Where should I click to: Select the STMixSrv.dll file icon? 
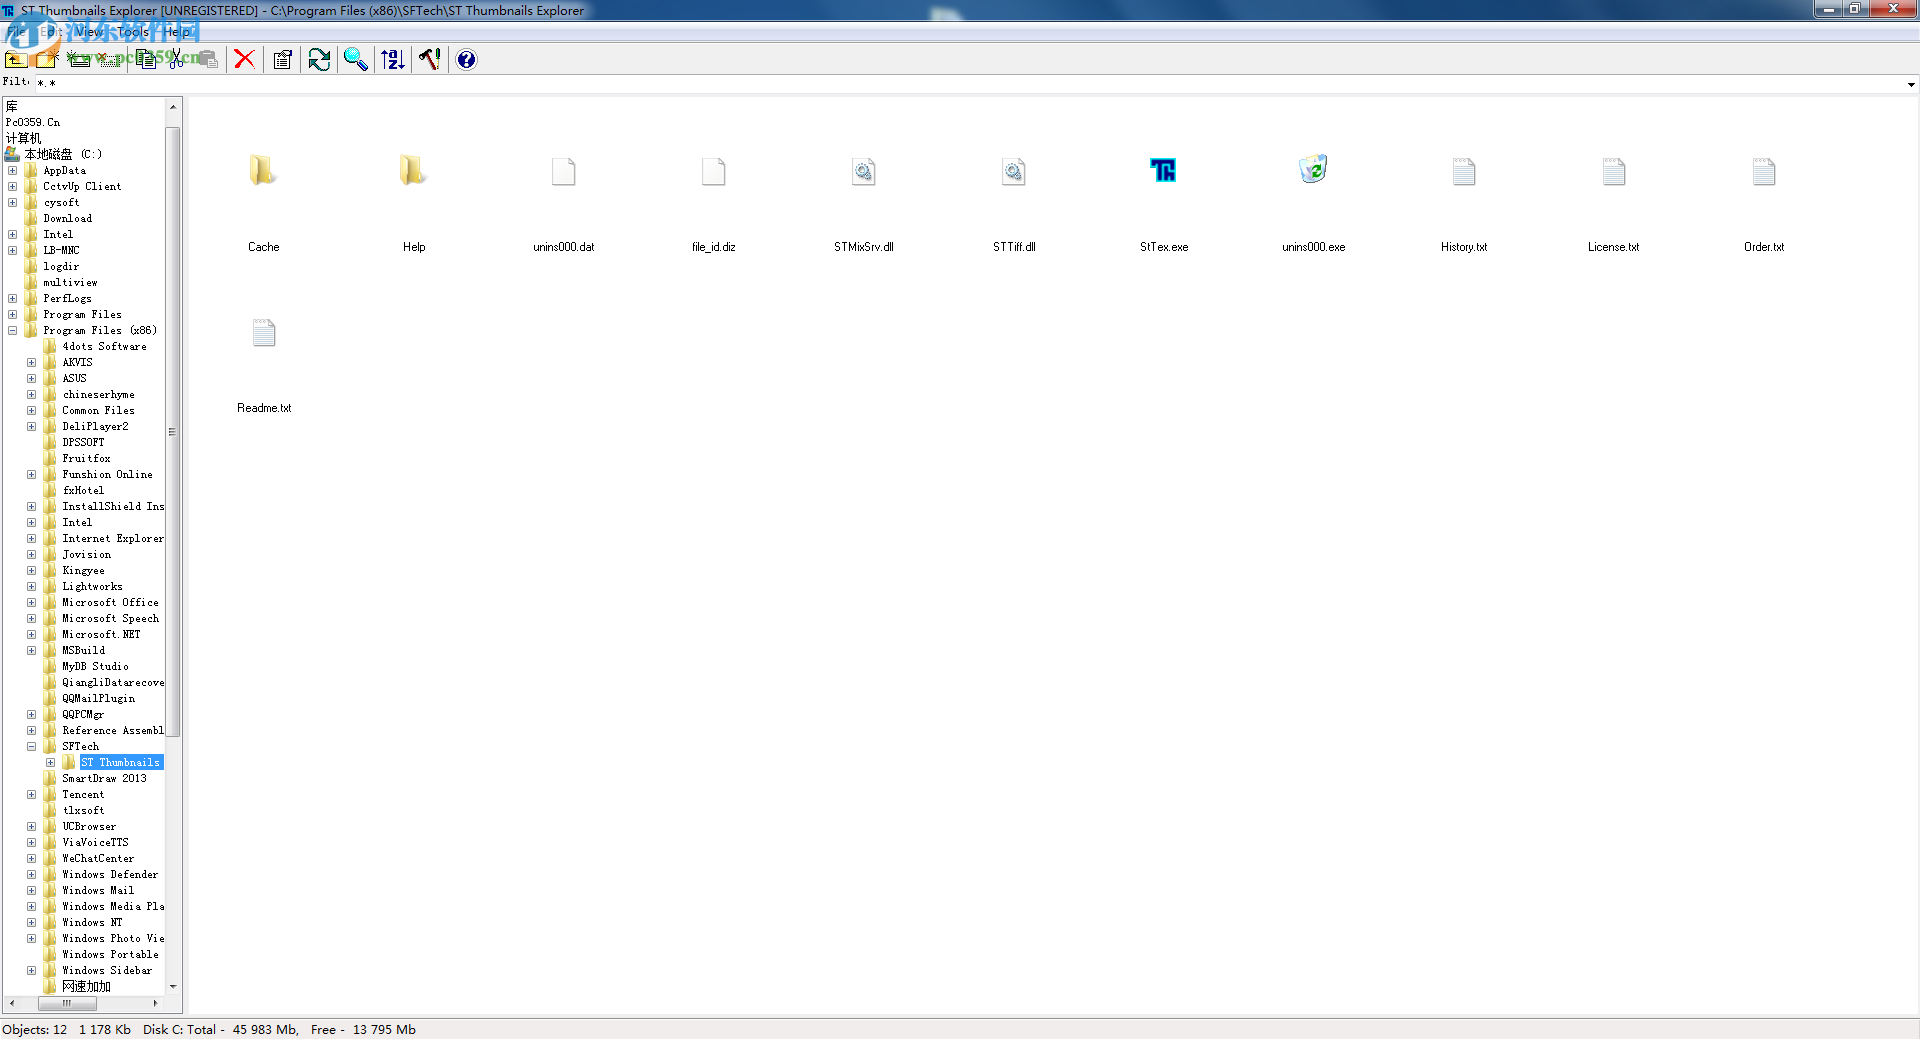(x=864, y=172)
